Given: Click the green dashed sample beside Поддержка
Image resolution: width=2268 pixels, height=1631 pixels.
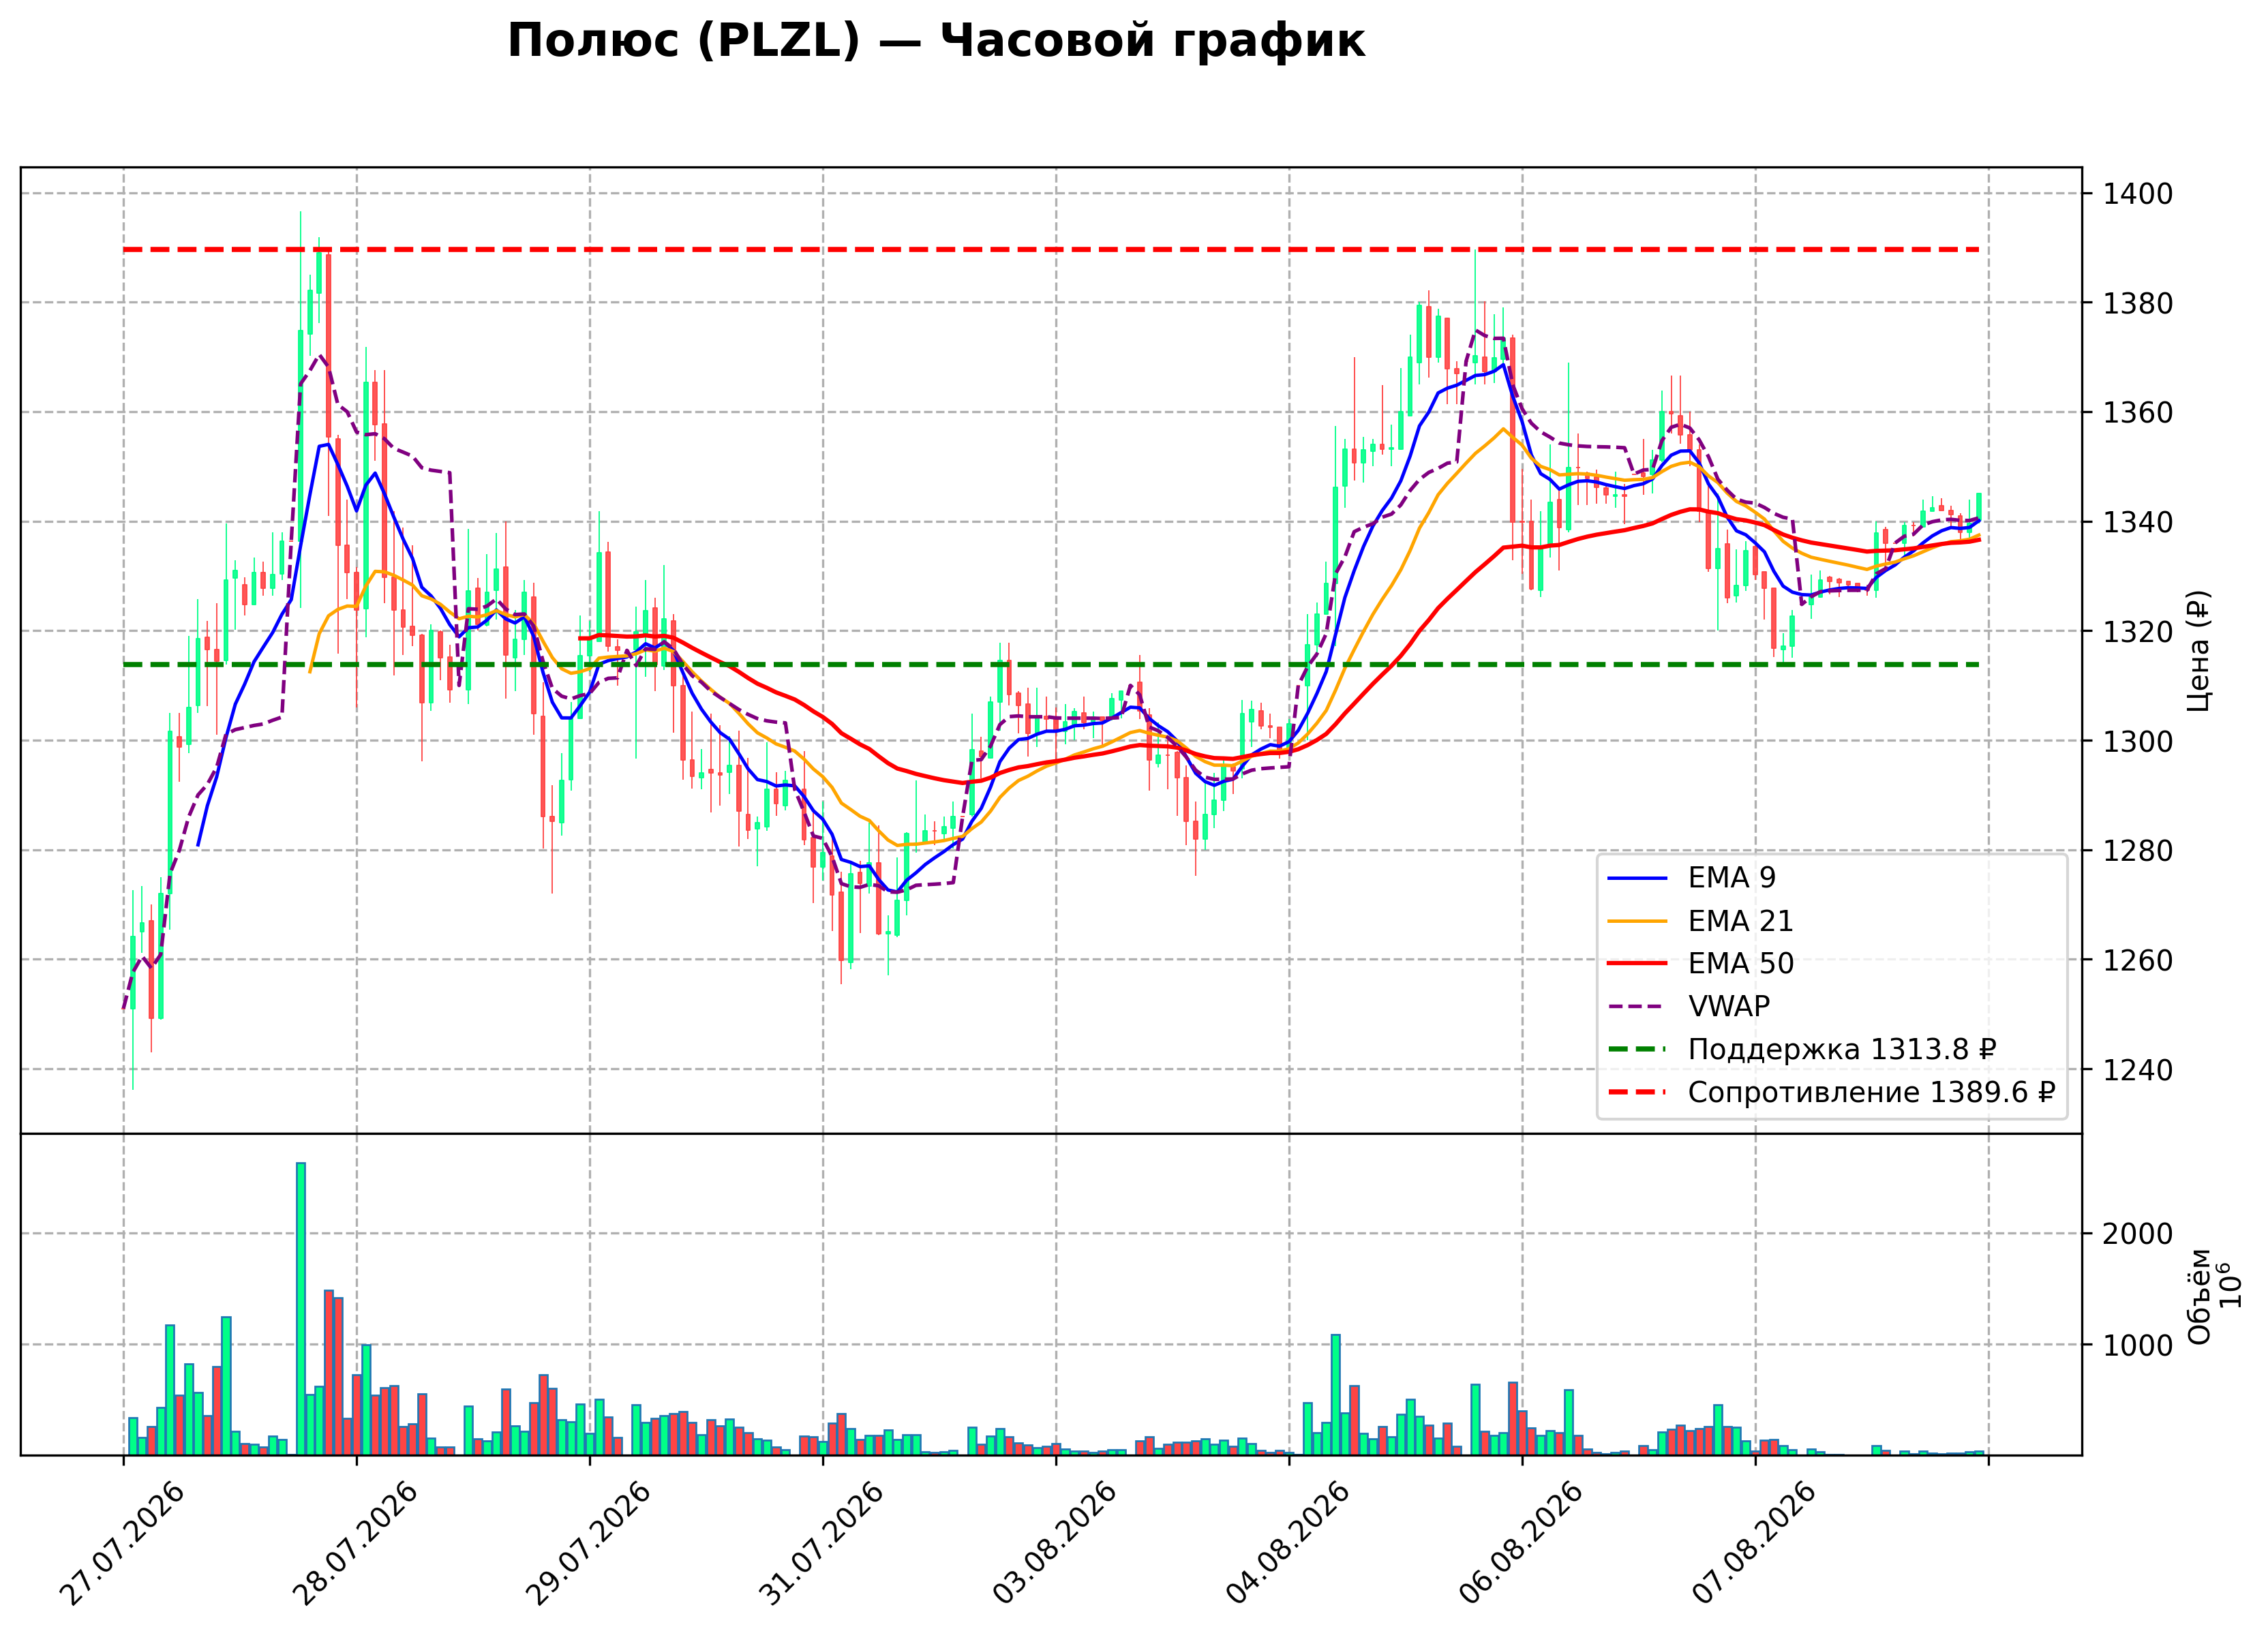Looking at the screenshot, I should pyautogui.click(x=1638, y=1050).
